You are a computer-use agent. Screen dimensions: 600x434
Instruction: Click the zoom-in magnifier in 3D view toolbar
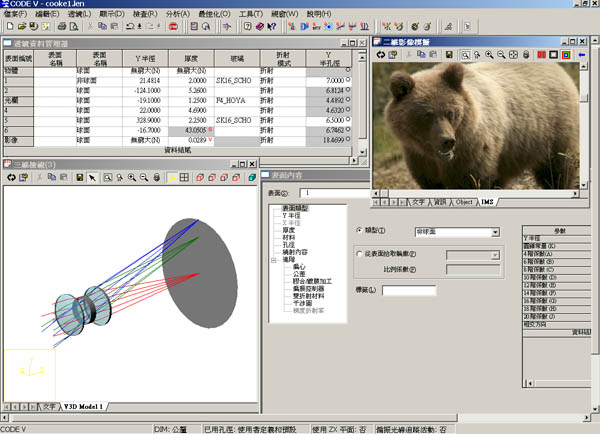(x=131, y=177)
